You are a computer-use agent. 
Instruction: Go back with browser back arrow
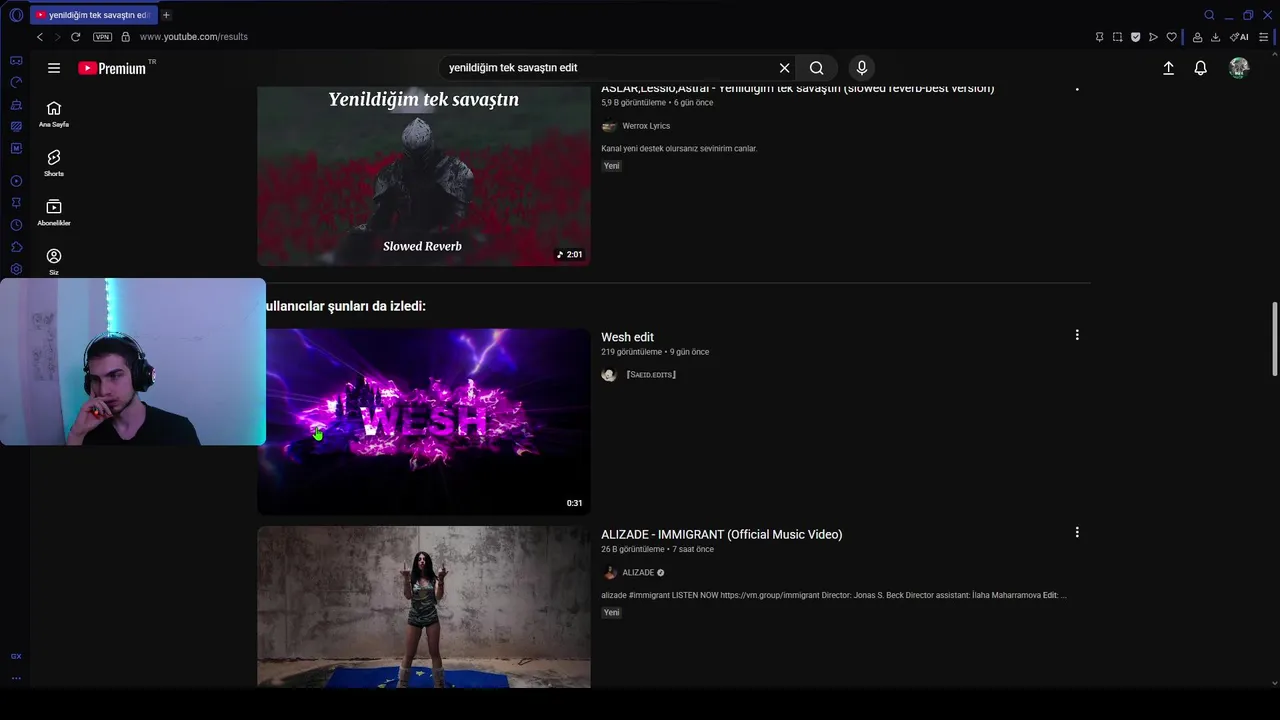[40, 37]
